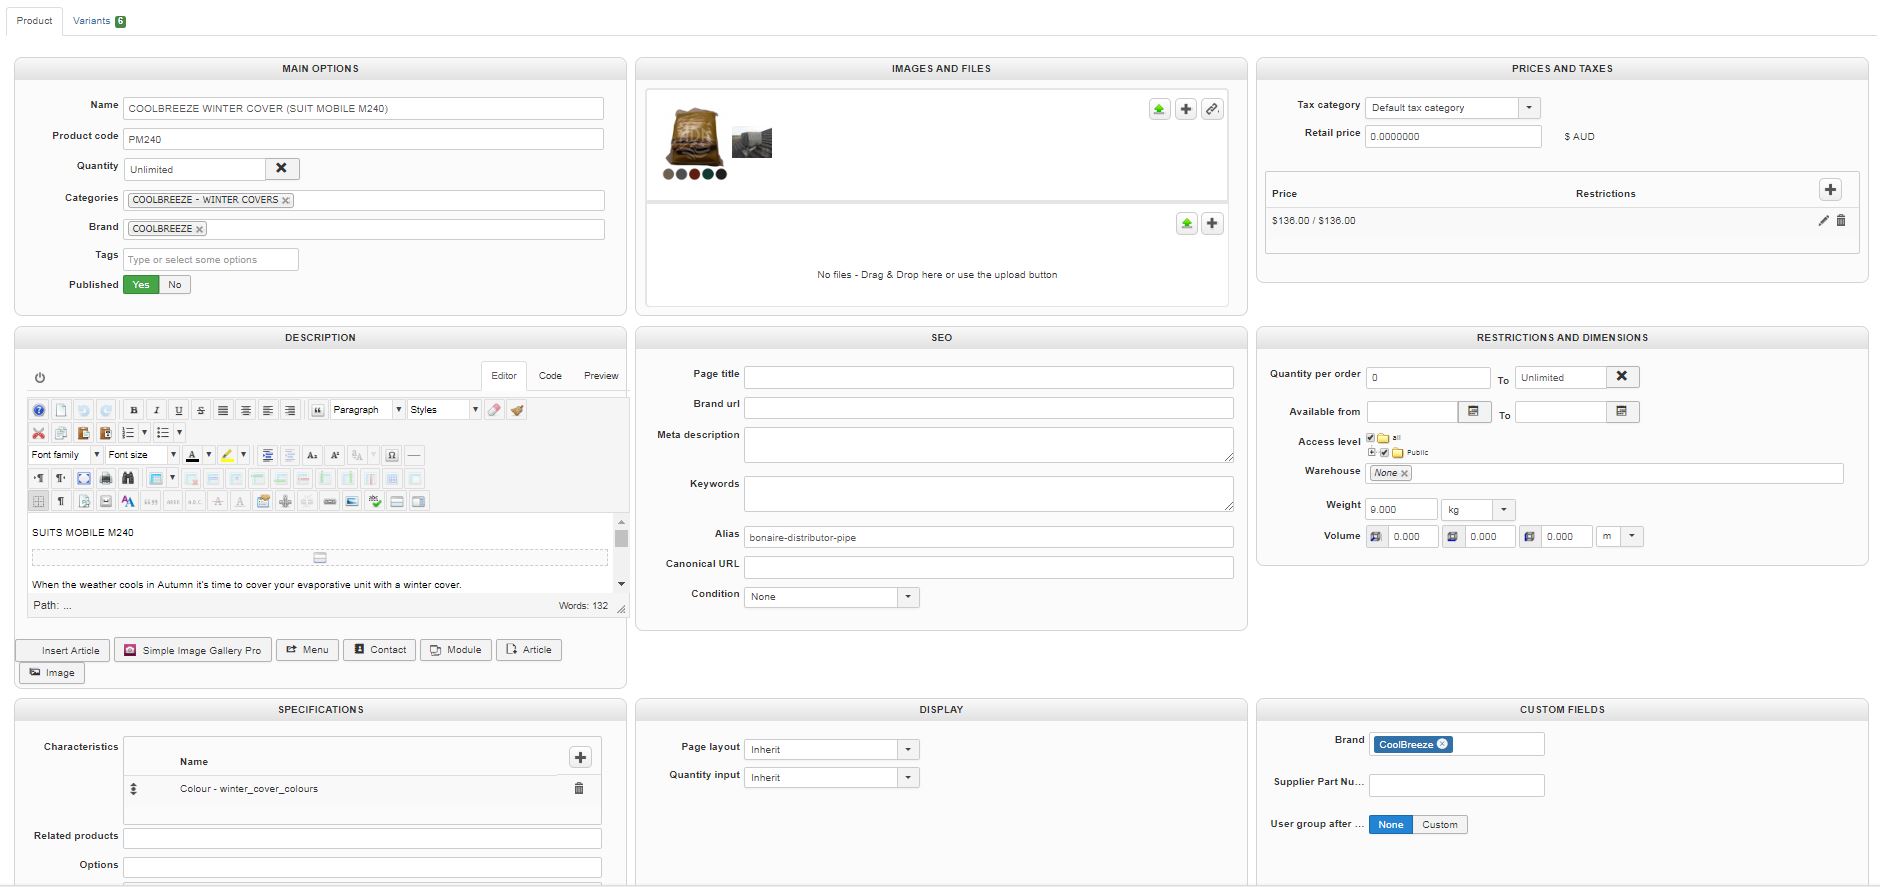Edit the $136.00 price with pencil icon

tap(1823, 221)
